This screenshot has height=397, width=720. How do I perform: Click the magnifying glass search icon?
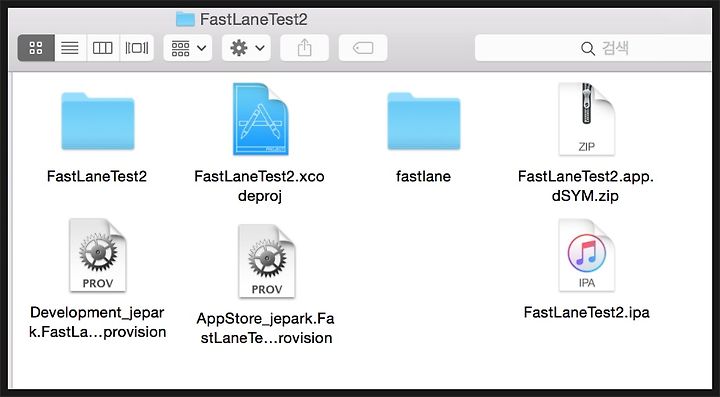point(588,48)
